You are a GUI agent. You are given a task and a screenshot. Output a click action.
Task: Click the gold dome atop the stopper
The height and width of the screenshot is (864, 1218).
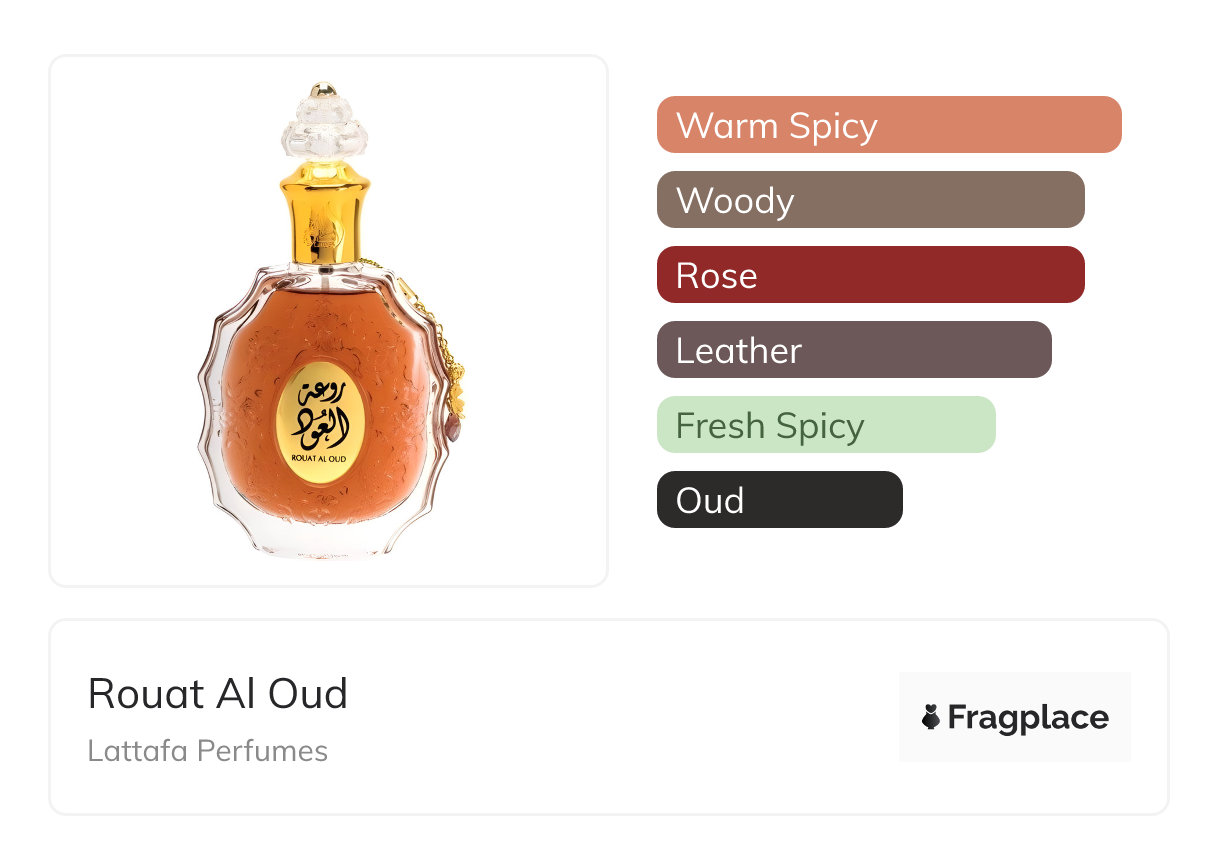[x=324, y=92]
